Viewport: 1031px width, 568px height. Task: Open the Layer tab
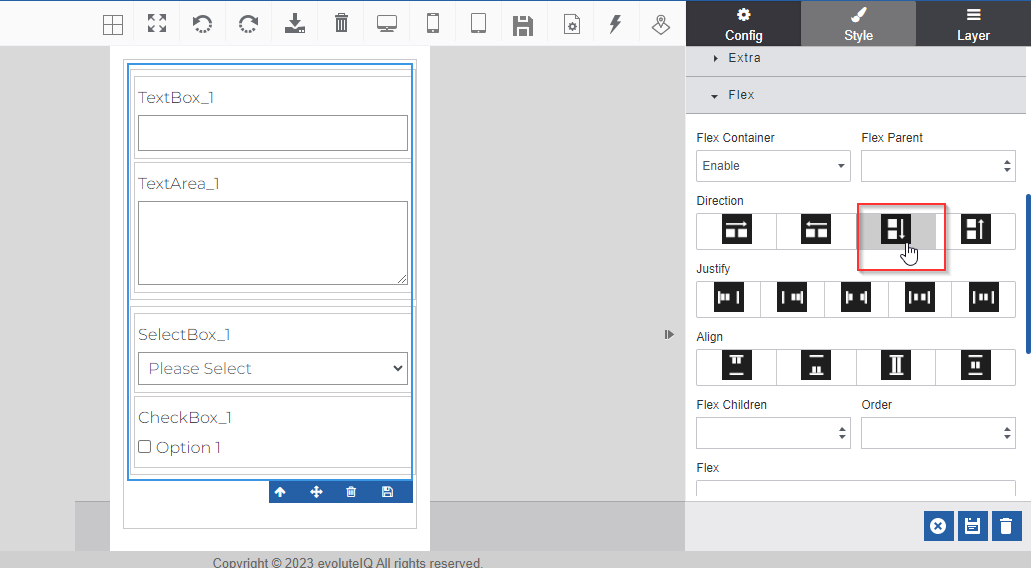[x=973, y=24]
